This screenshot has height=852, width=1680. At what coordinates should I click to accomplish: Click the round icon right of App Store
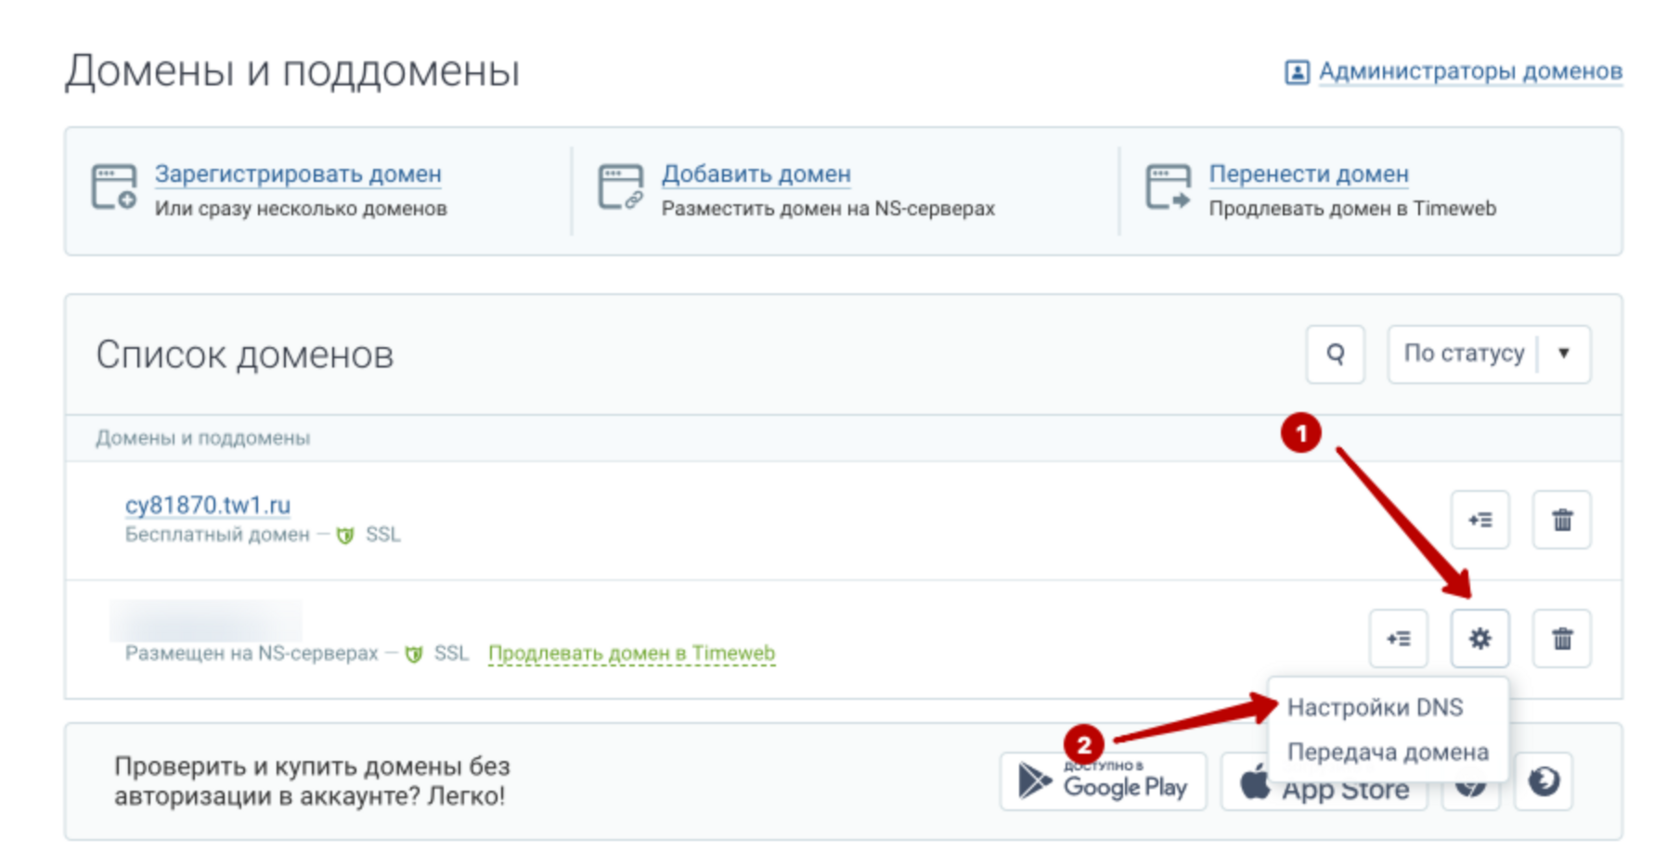(1543, 781)
